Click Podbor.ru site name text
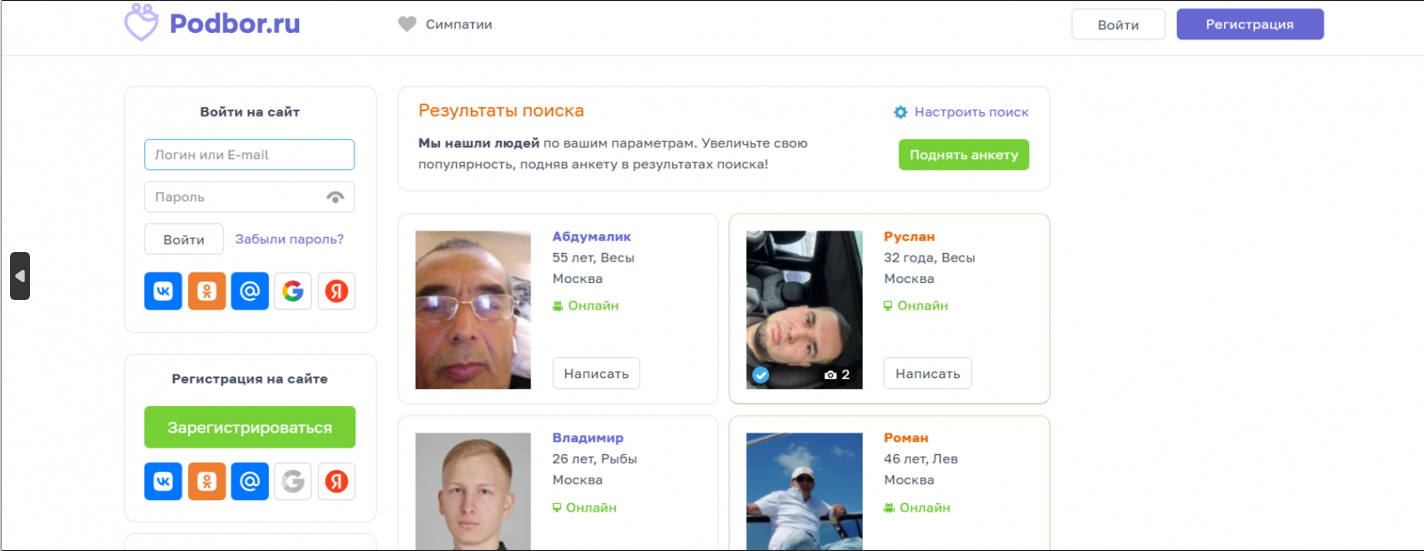 [x=235, y=23]
